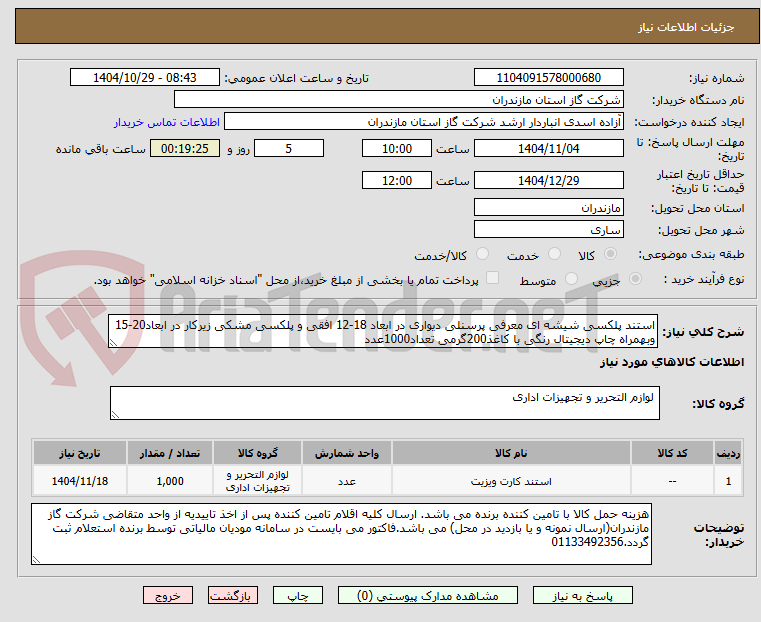Click the توضیحات خریدار text area
This screenshot has width=761, height=622.
coord(341,534)
